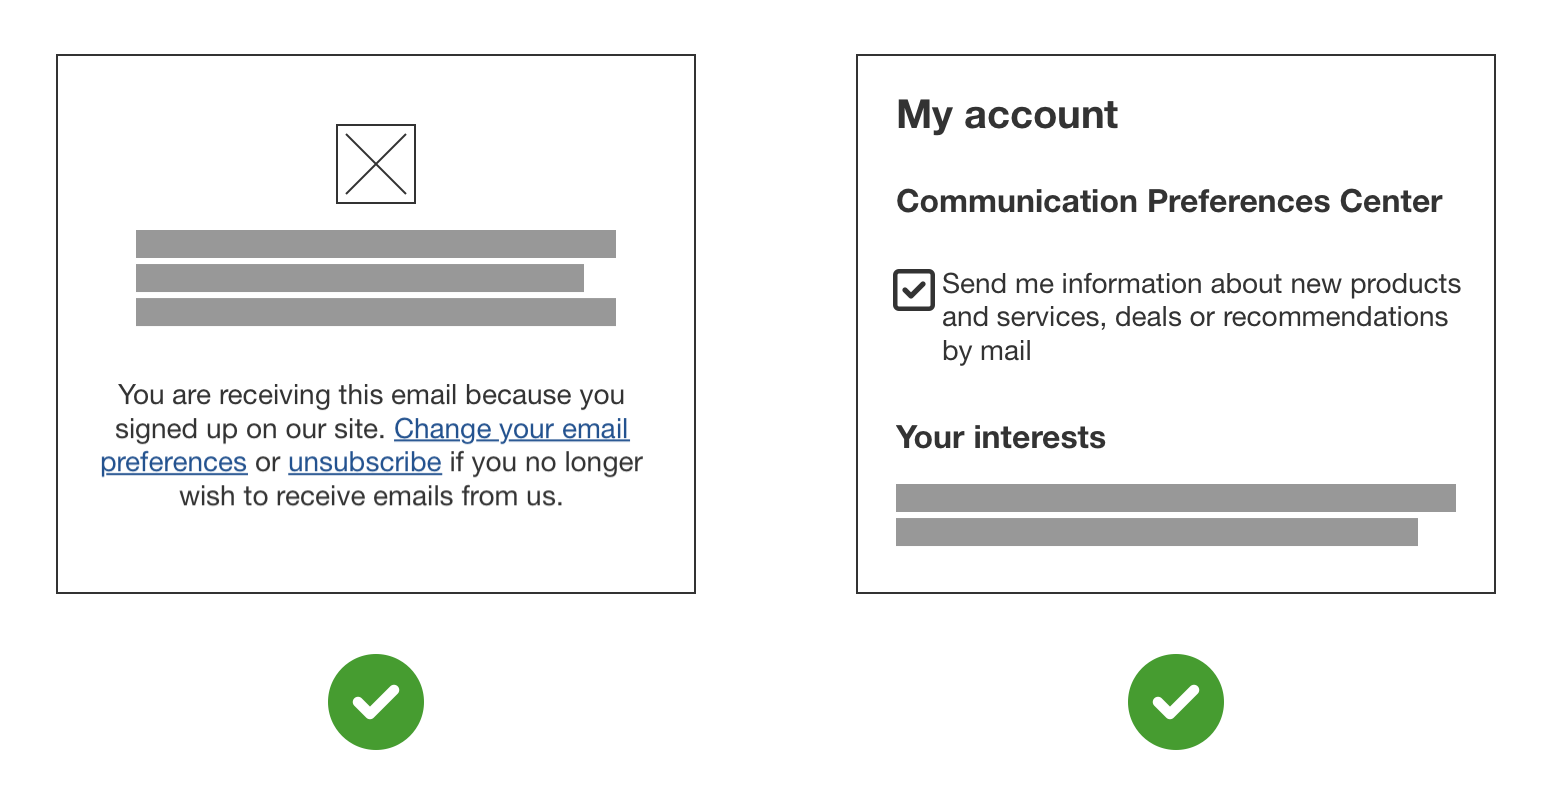Click the last gray text bar in the email
Image resolution: width=1550 pixels, height=800 pixels.
tap(375, 312)
